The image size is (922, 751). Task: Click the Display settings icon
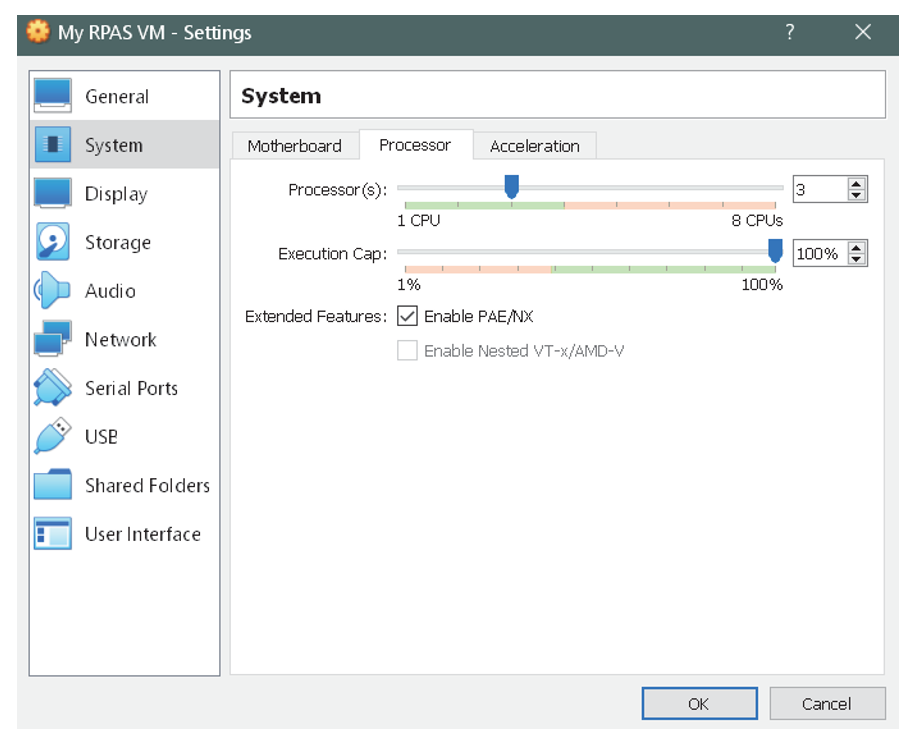pos(52,193)
